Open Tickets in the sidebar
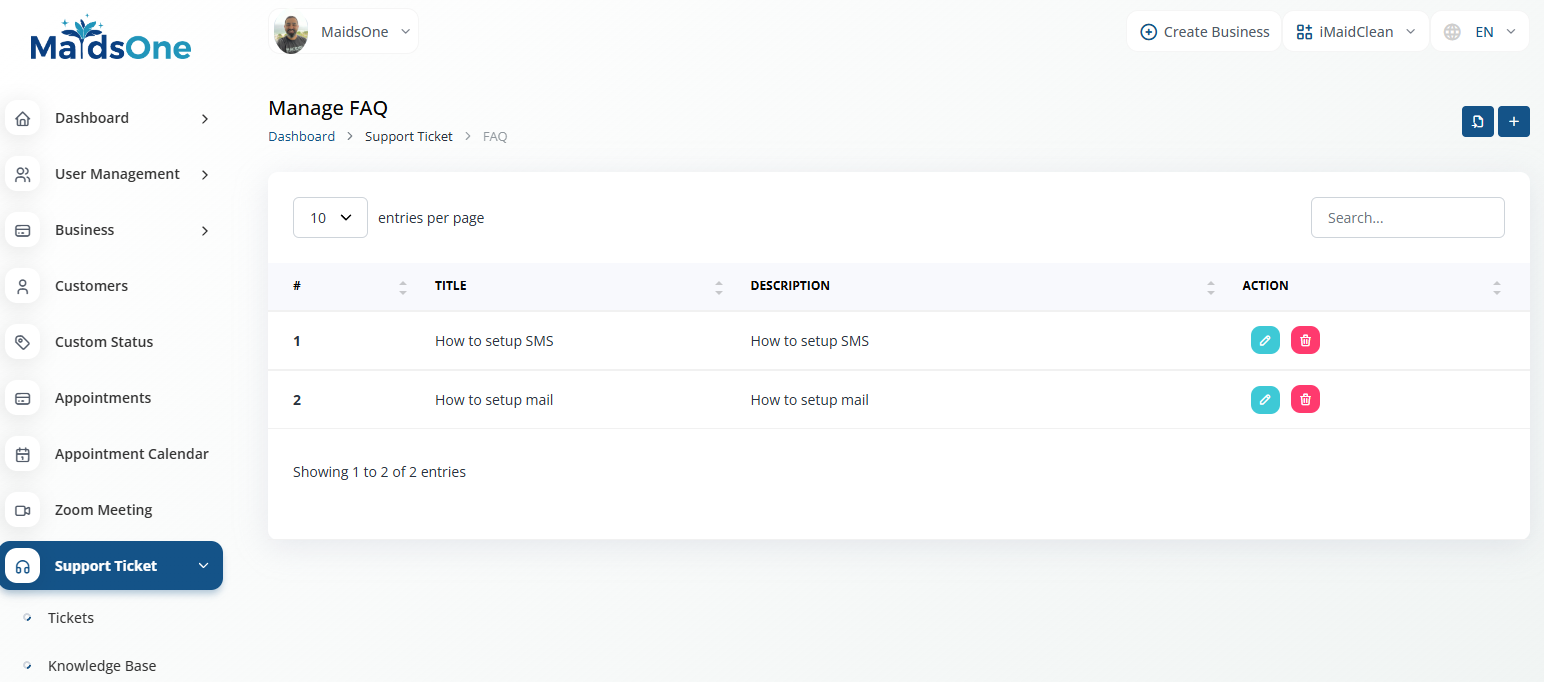 [x=71, y=618]
